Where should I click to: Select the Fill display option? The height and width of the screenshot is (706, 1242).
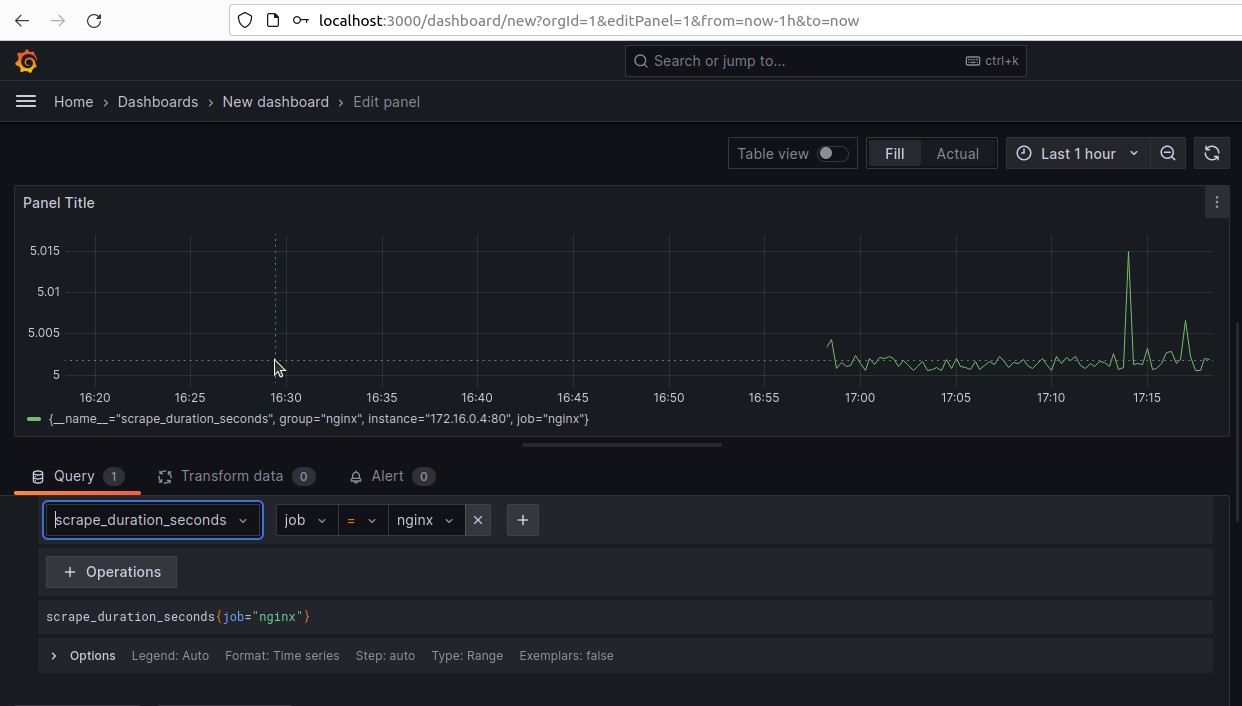pos(894,153)
